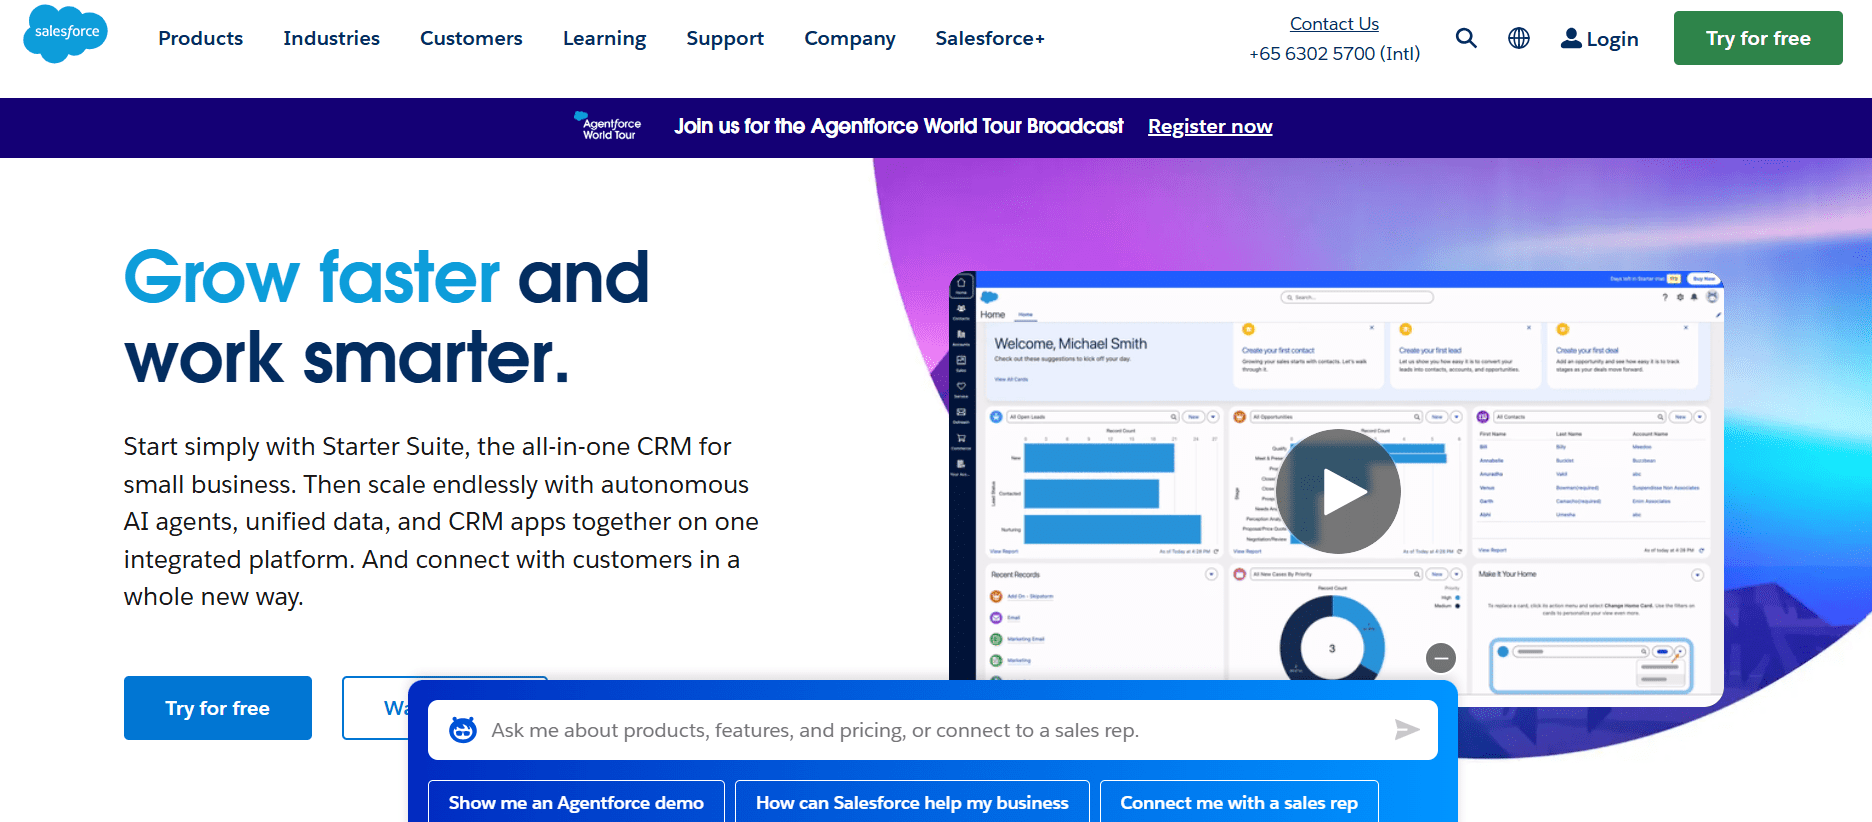Viewport: 1872px width, 822px height.
Task: Click the Salesforce cloud logo
Action: coord(65,34)
